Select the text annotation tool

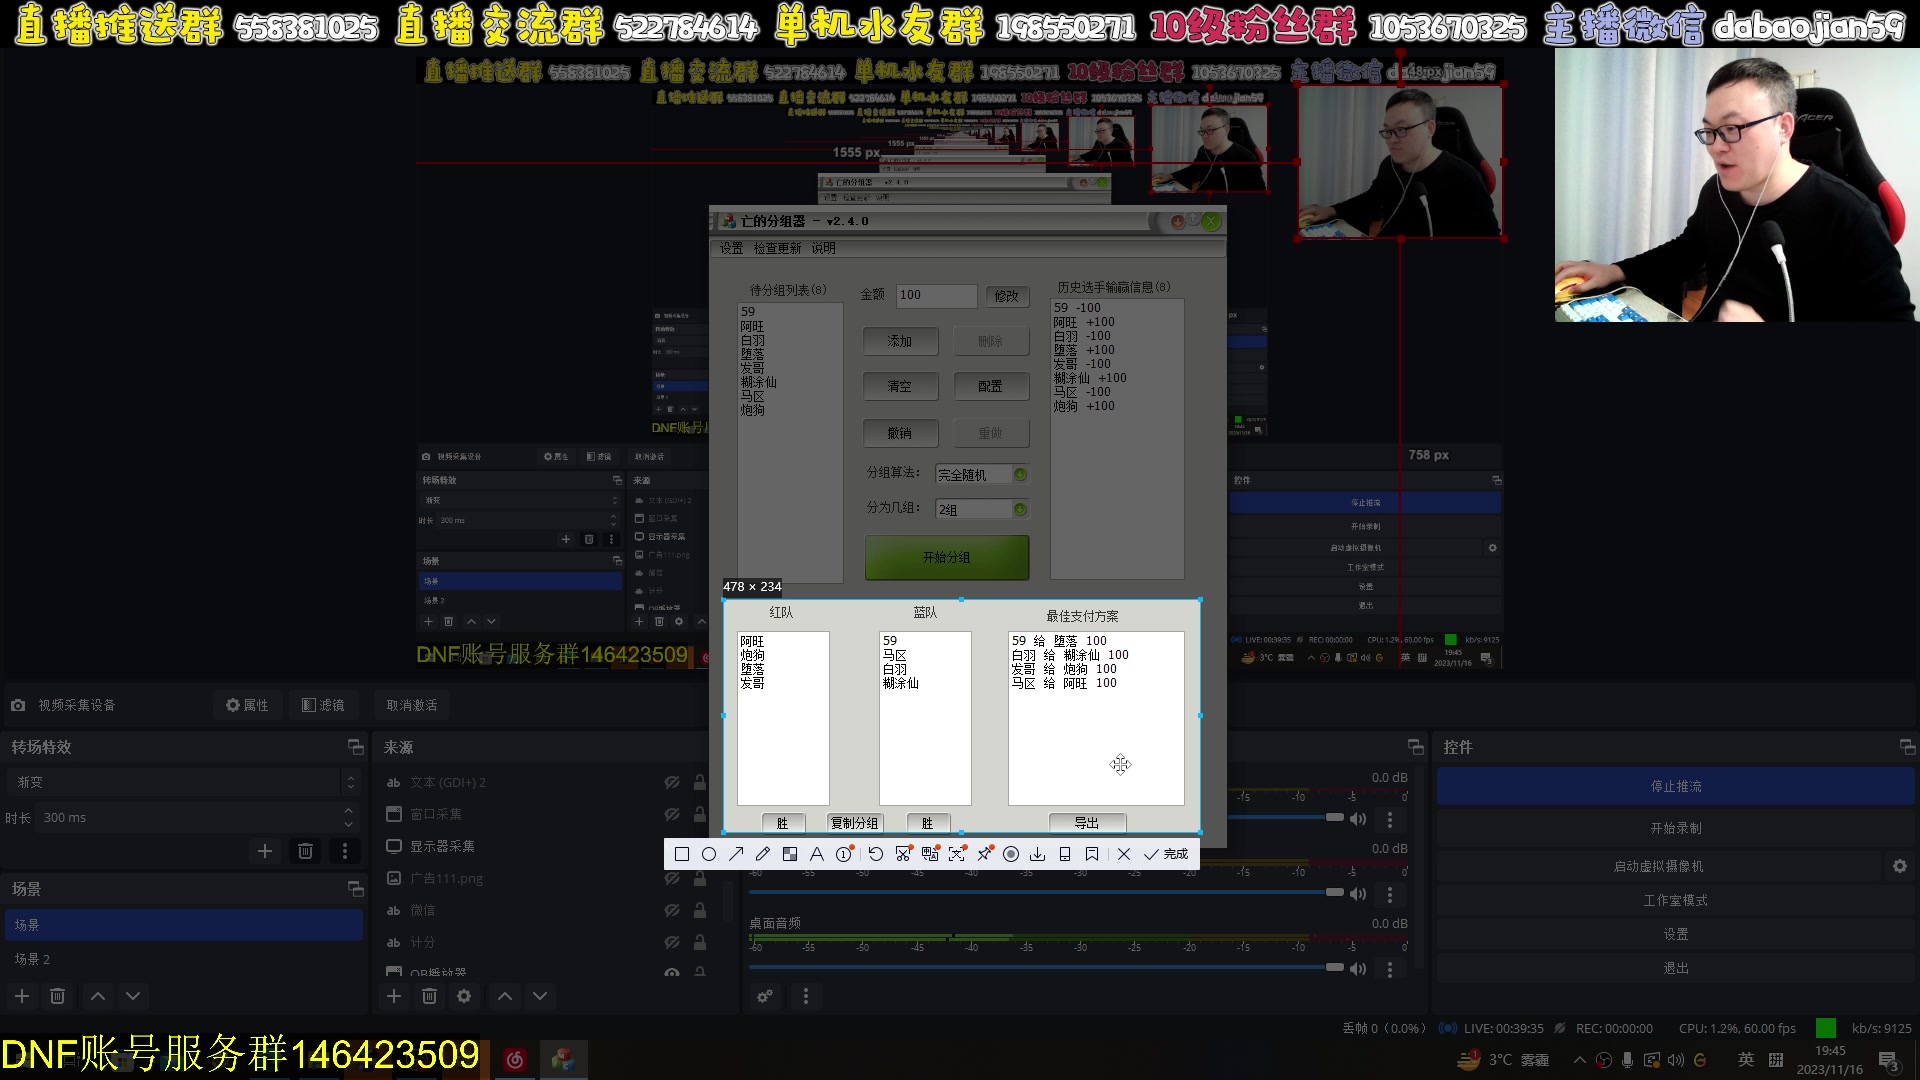tap(817, 854)
